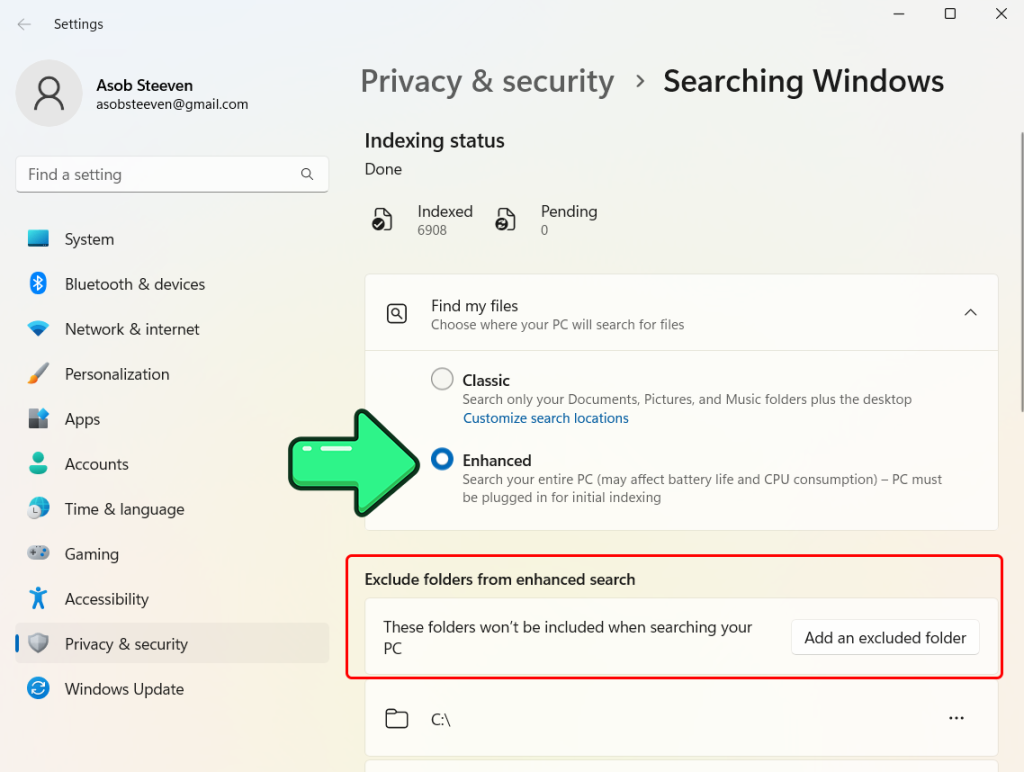
Task: Open System settings in the sidebar
Action: pos(88,239)
